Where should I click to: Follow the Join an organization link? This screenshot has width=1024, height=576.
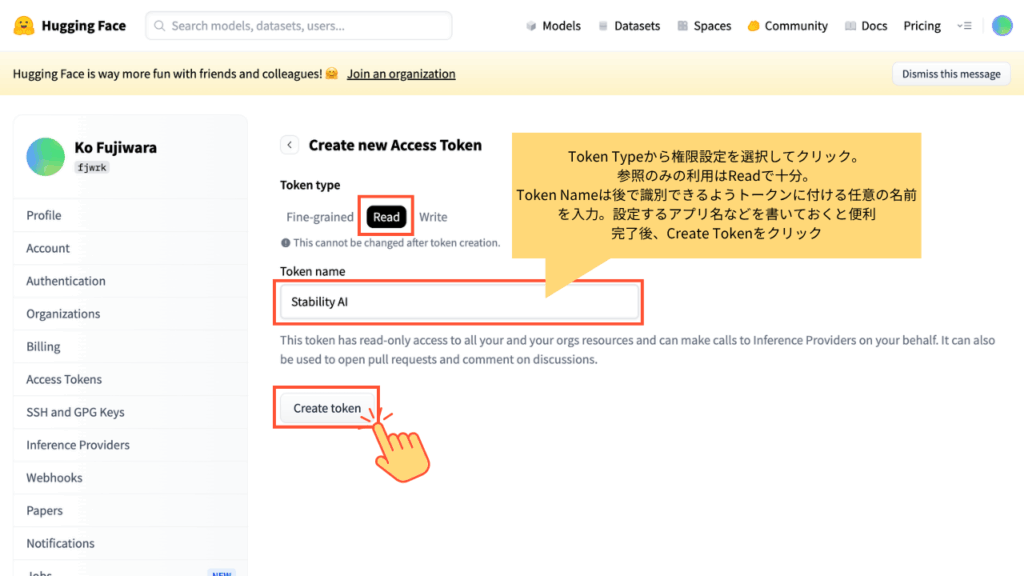(x=401, y=74)
